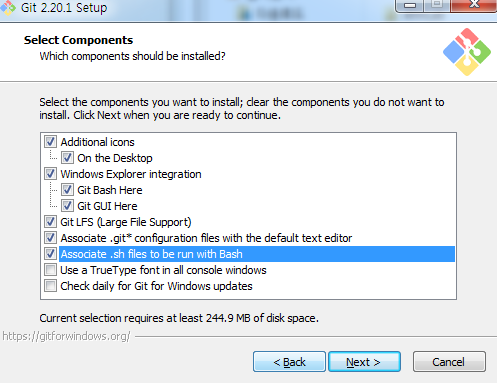Toggle Associate .git* configuration files checkbox
The image size is (497, 383).
click(50, 238)
